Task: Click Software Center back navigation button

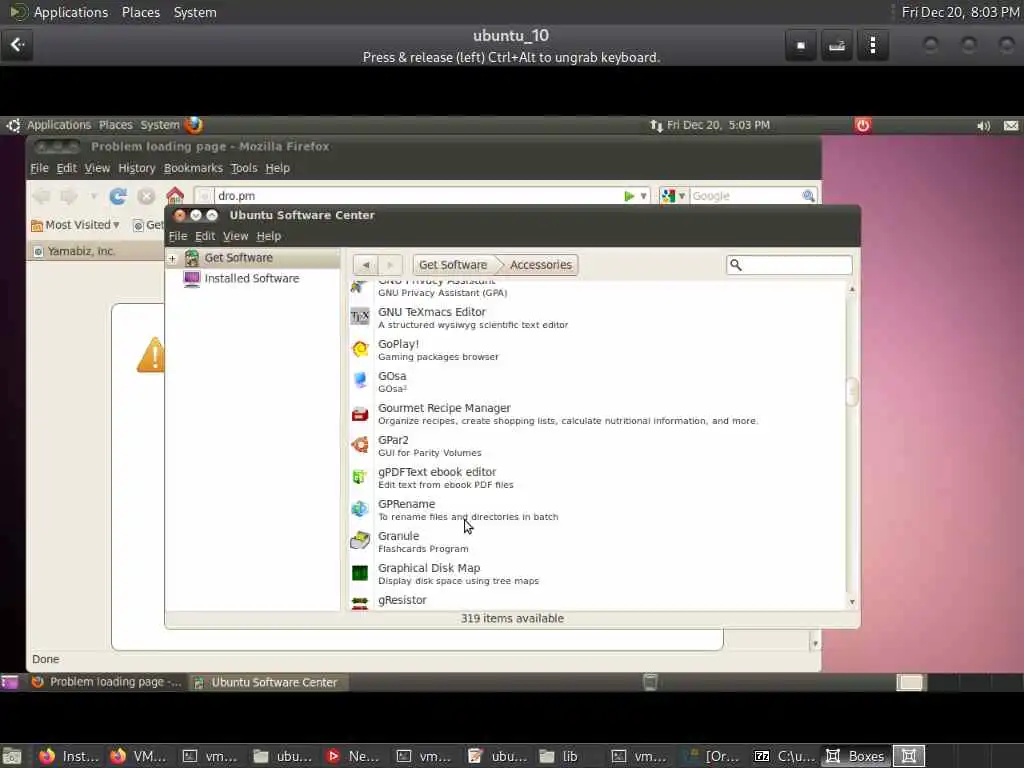Action: pyautogui.click(x=366, y=264)
